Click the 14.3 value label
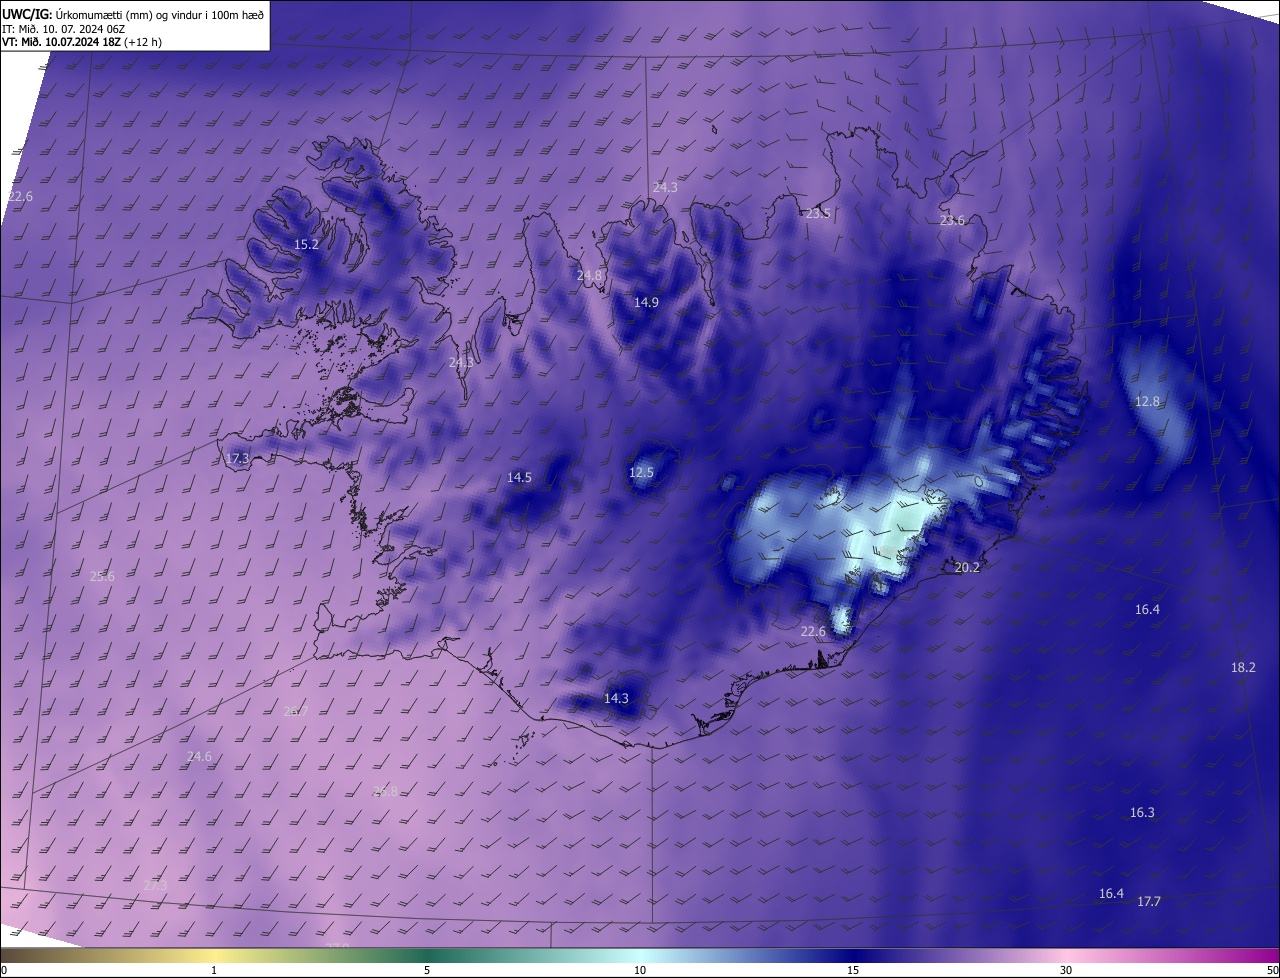1280x978 pixels. 616,698
